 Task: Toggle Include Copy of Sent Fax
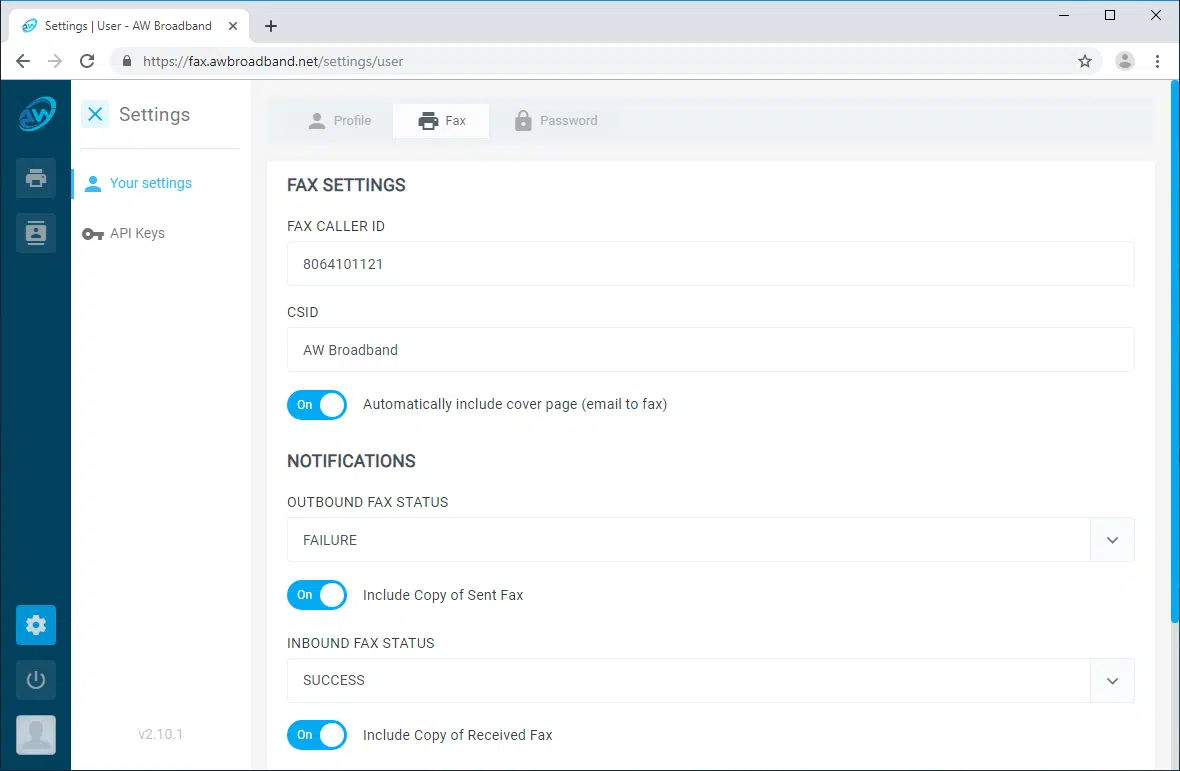pos(317,595)
